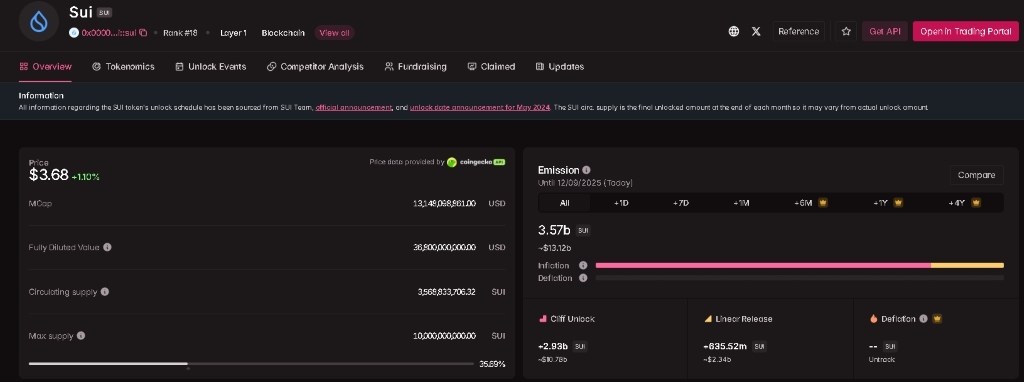1024x382 pixels.
Task: Click the contract chain icon
Action: coord(74,33)
